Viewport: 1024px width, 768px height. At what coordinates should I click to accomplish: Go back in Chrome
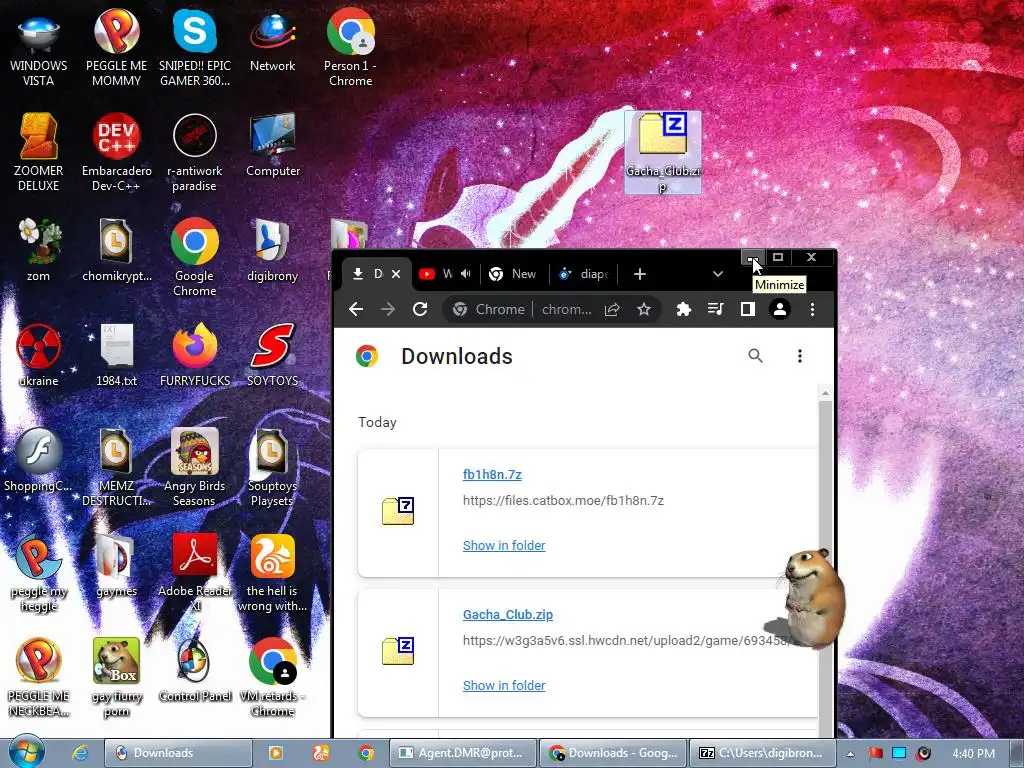click(356, 309)
